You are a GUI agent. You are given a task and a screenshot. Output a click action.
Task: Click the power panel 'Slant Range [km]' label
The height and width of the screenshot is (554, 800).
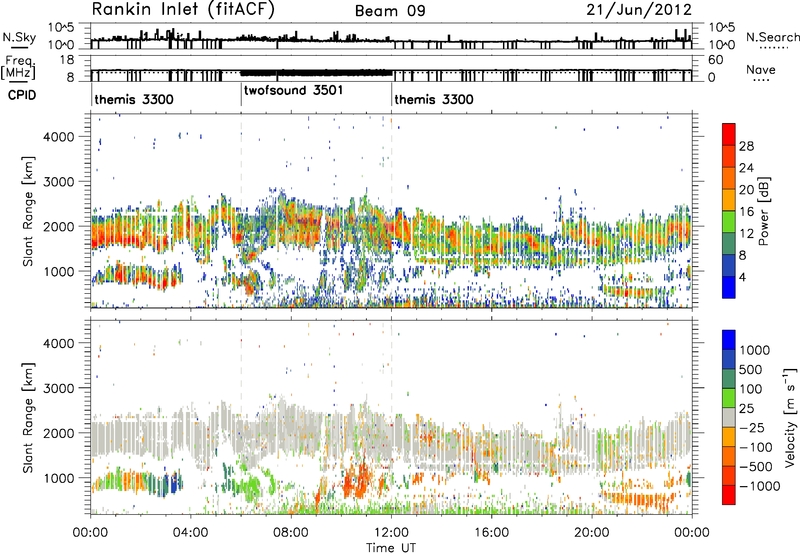(x=28, y=211)
